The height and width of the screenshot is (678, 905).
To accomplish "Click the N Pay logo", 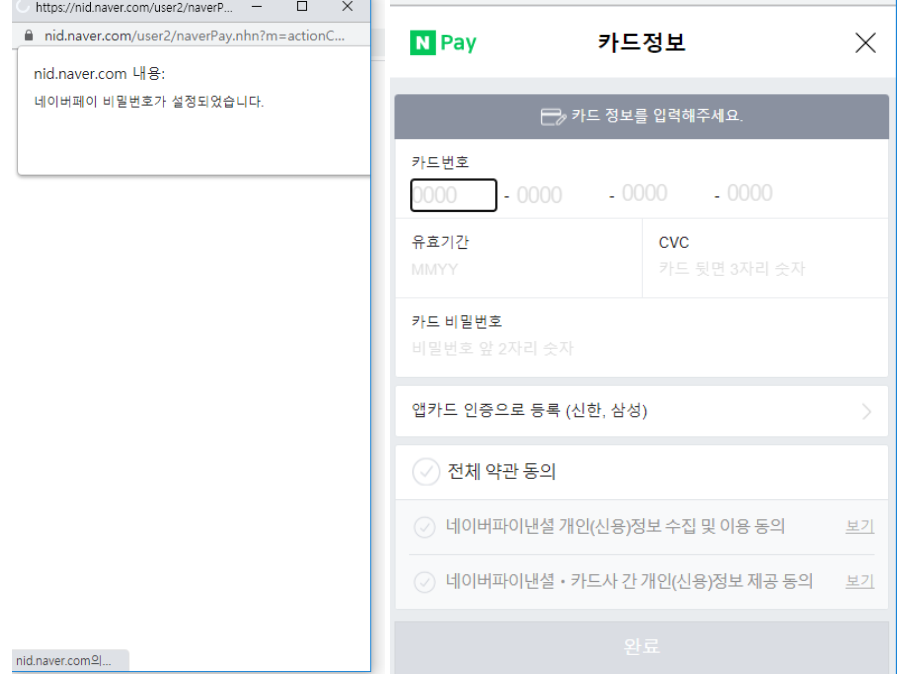I will 443,43.
